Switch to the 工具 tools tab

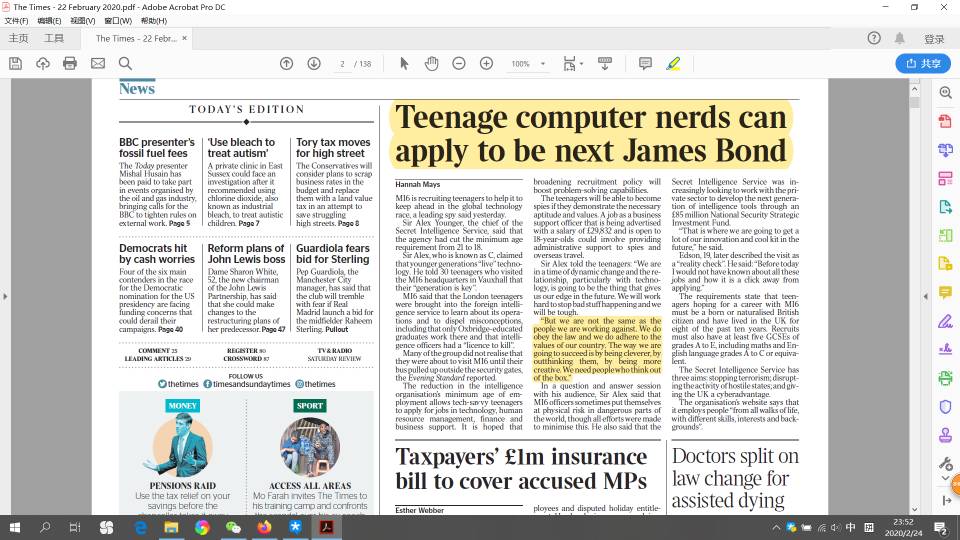coord(54,38)
